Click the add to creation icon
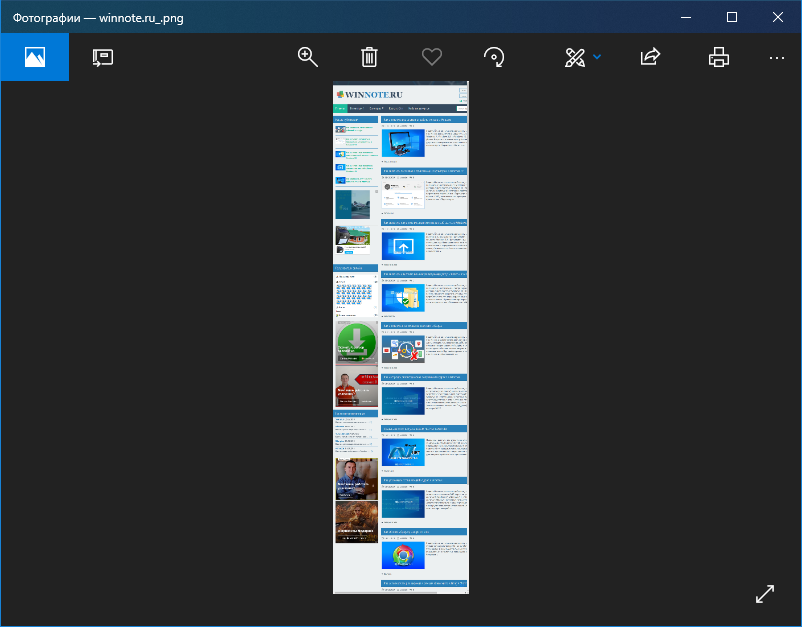Viewport: 802px width, 627px height. pos(102,57)
